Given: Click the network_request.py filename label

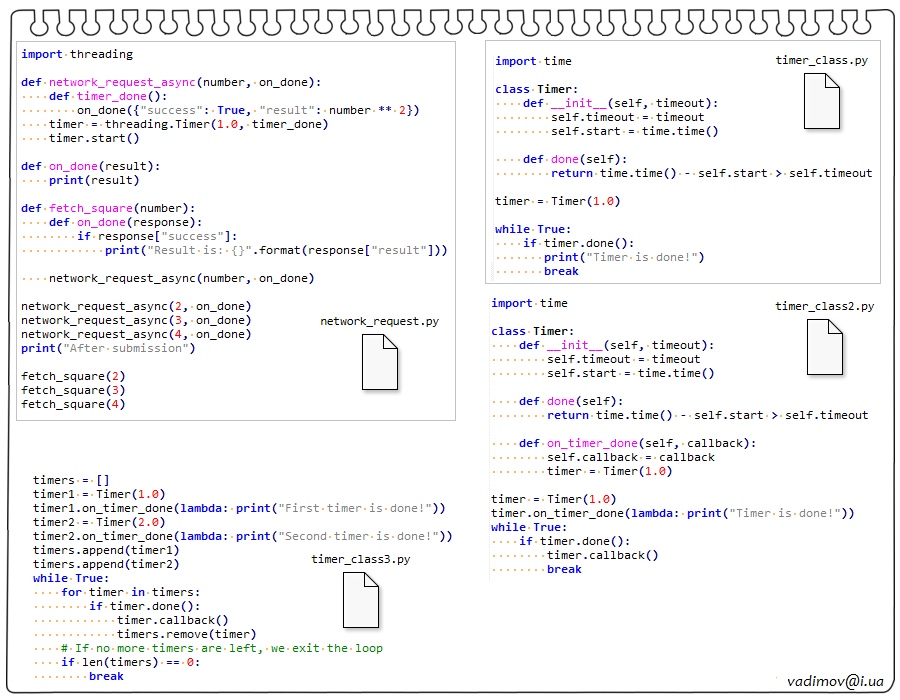Looking at the screenshot, I should point(379,321).
